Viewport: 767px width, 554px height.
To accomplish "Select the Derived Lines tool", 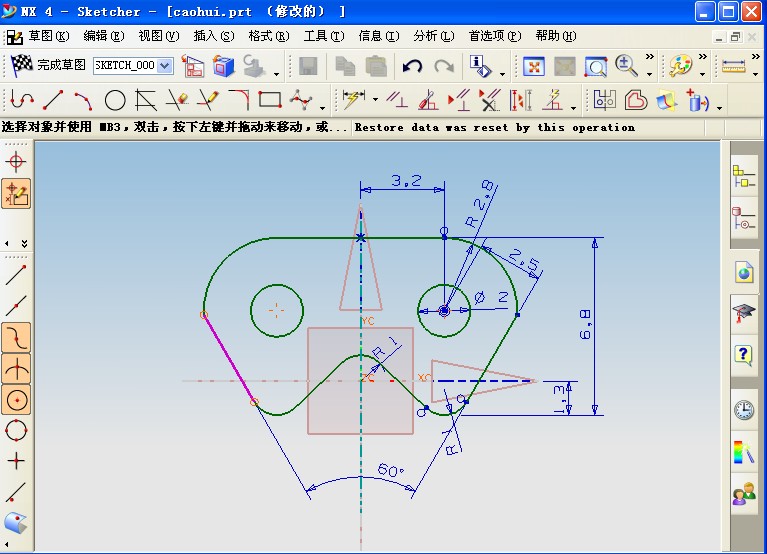I will point(146,100).
